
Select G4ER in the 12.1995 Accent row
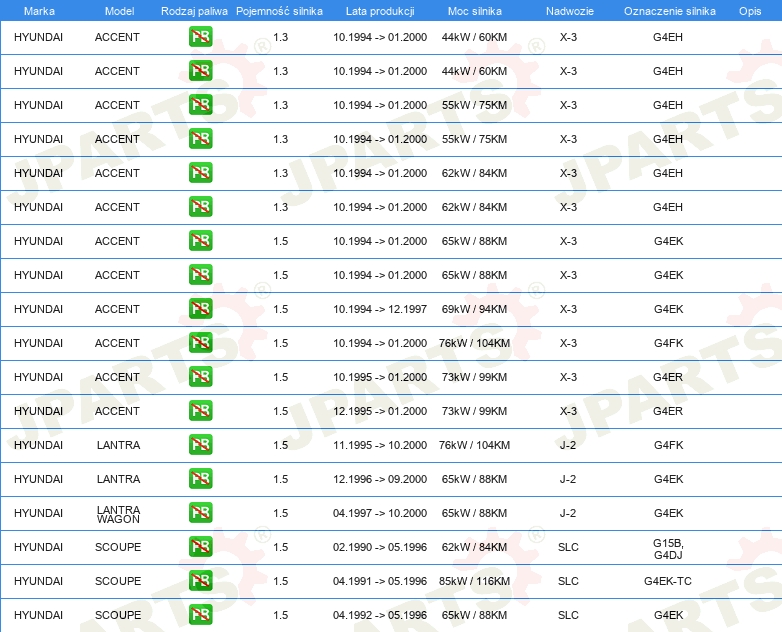[x=668, y=411]
